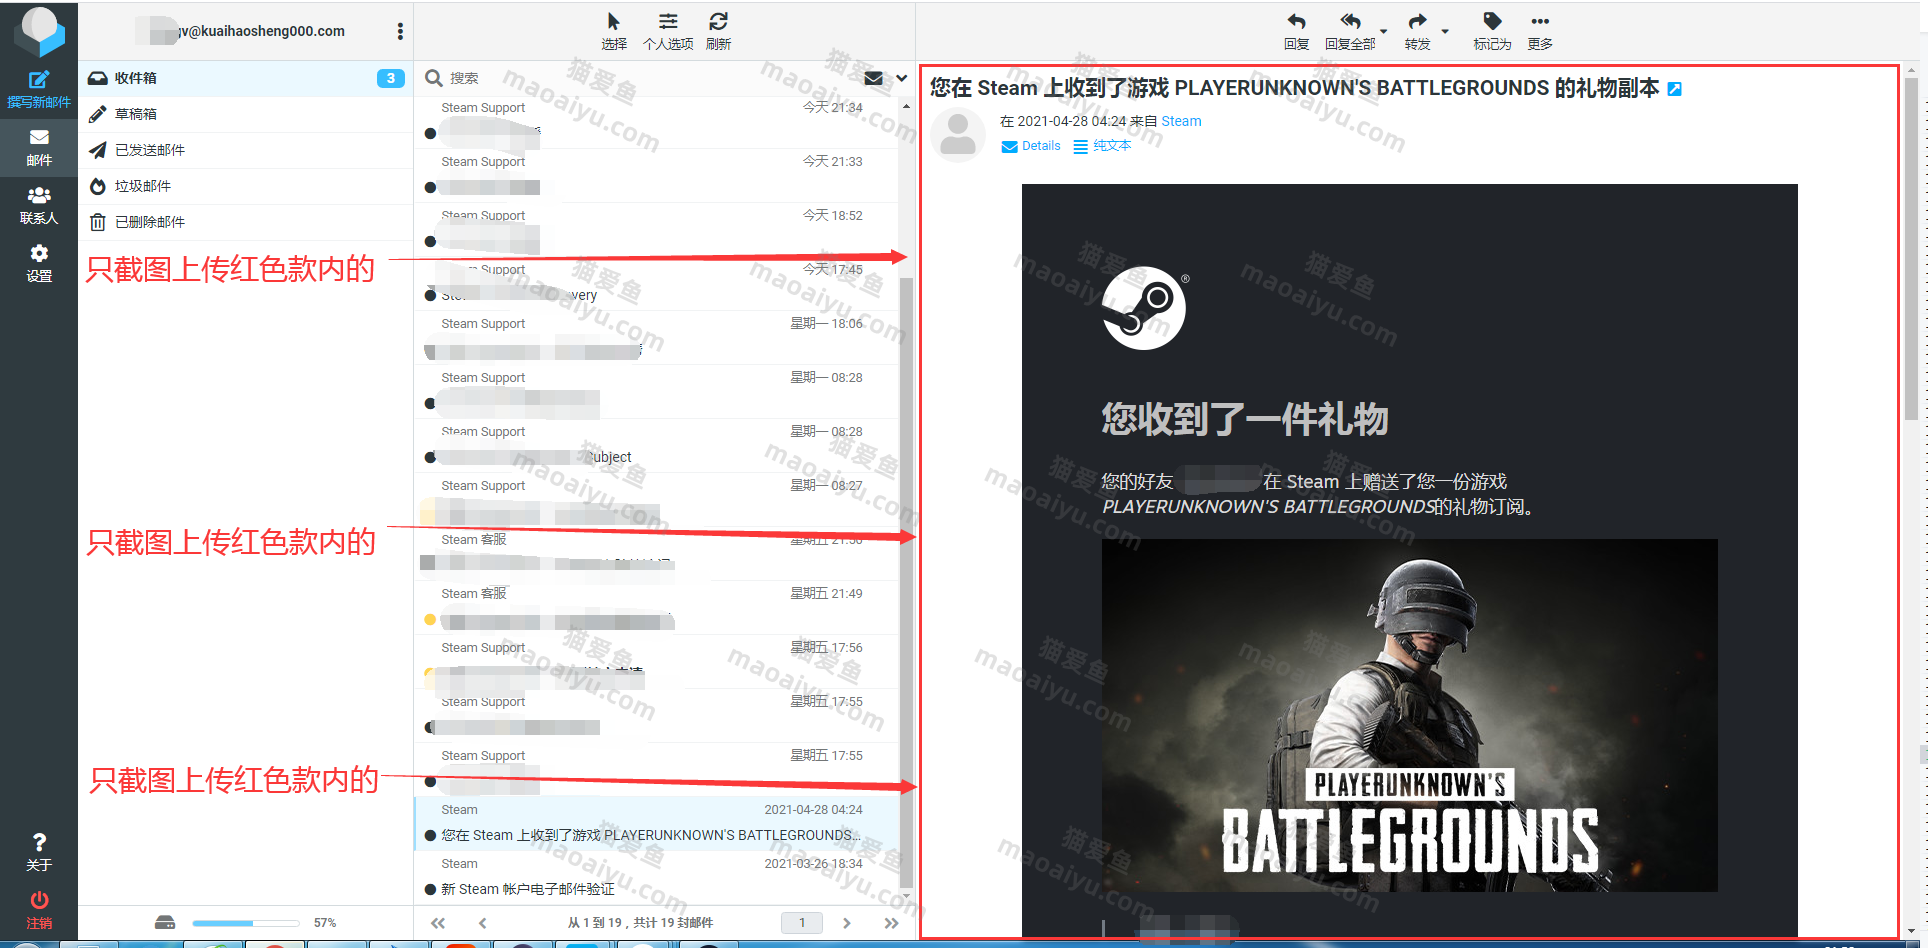1928x948 pixels.
Task: Expand the 转发 dropdown arrow
Action: point(1444,32)
